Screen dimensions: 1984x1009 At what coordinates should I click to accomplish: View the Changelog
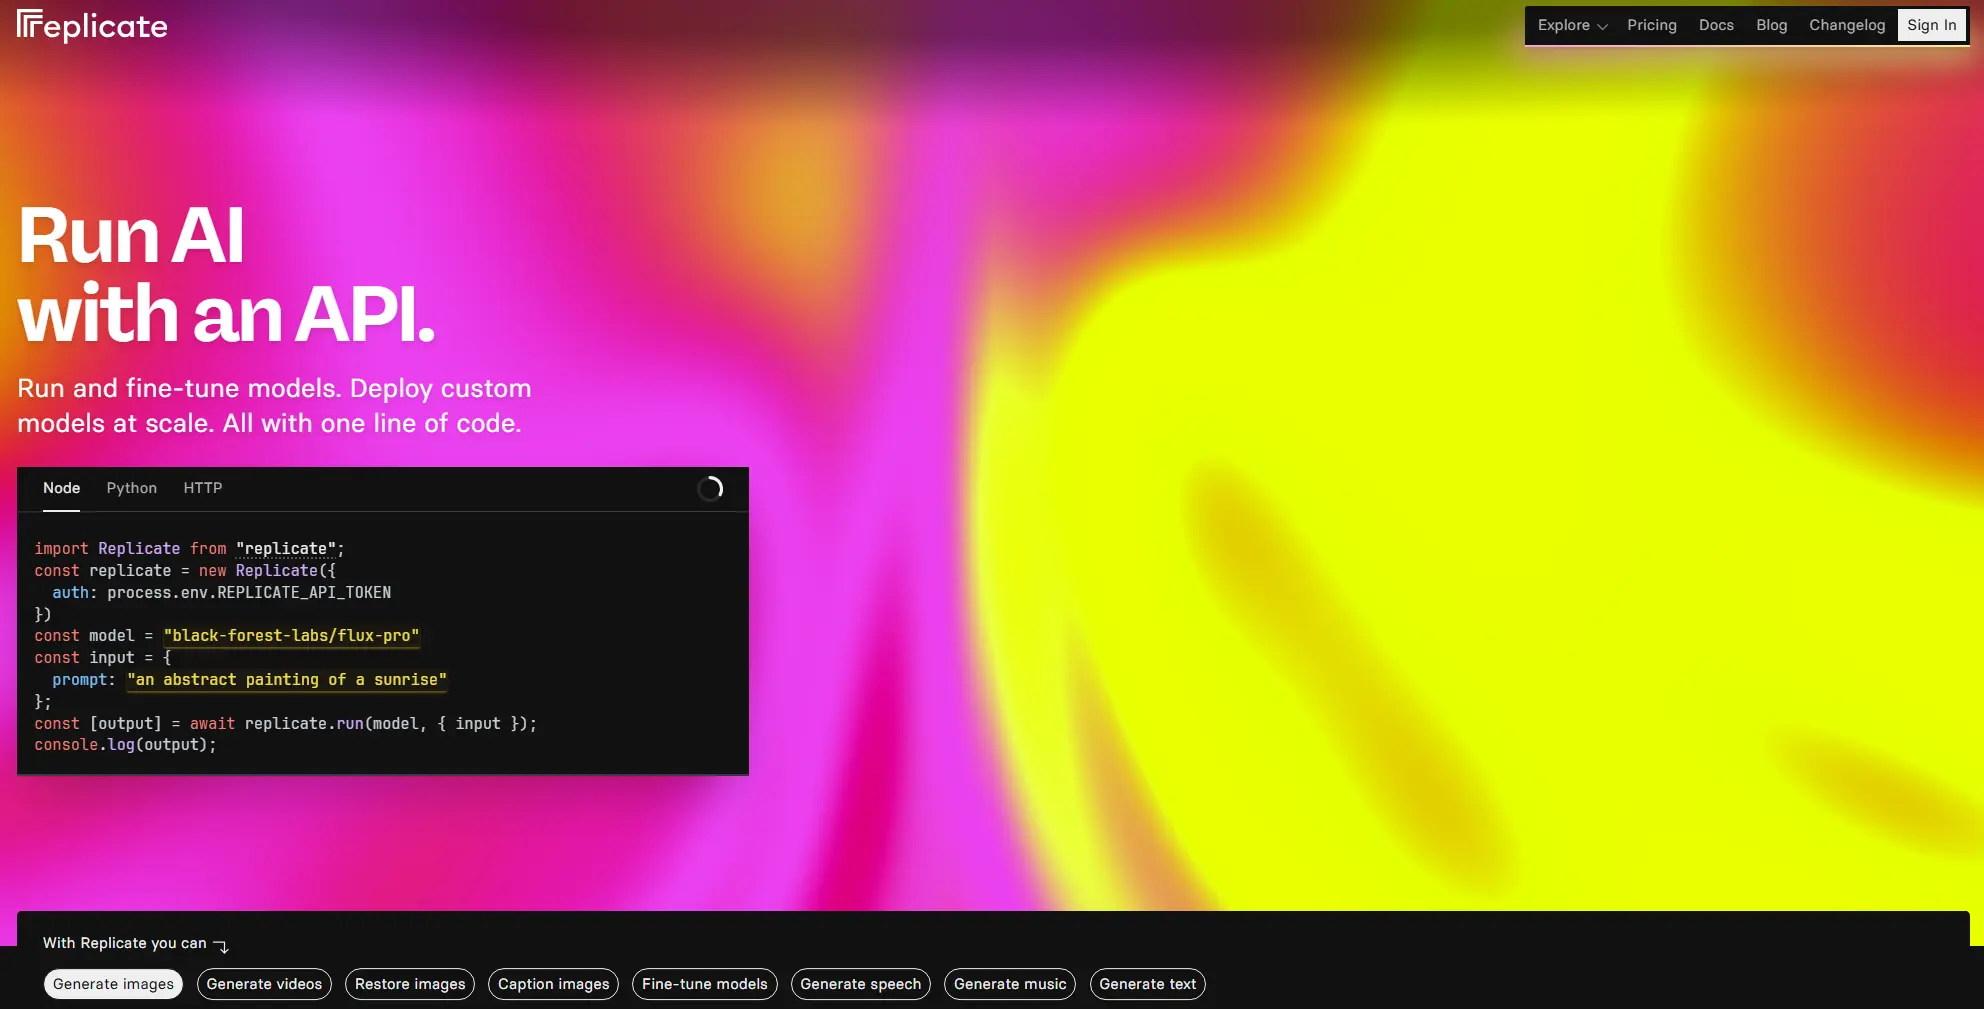1846,26
